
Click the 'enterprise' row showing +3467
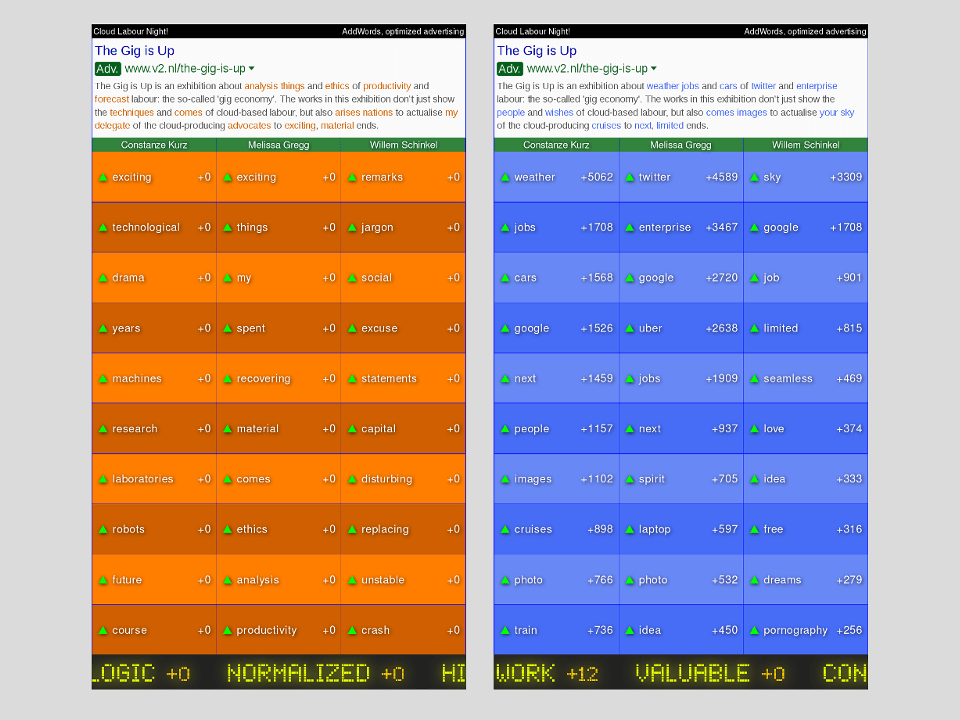pos(681,227)
